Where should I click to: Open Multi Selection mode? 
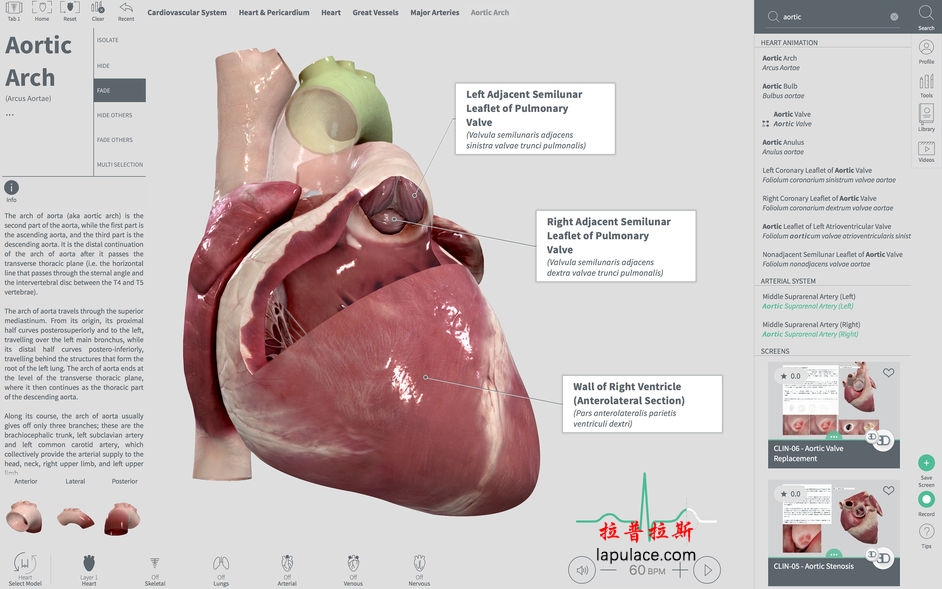[x=120, y=163]
